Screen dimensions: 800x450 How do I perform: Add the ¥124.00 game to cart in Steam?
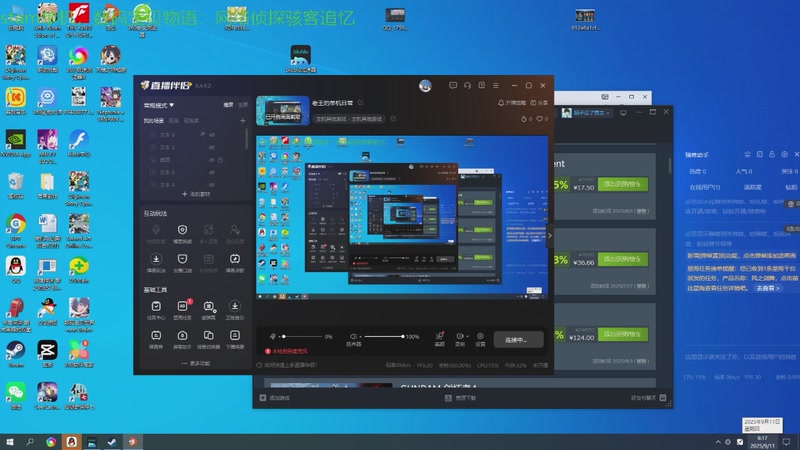point(622,334)
